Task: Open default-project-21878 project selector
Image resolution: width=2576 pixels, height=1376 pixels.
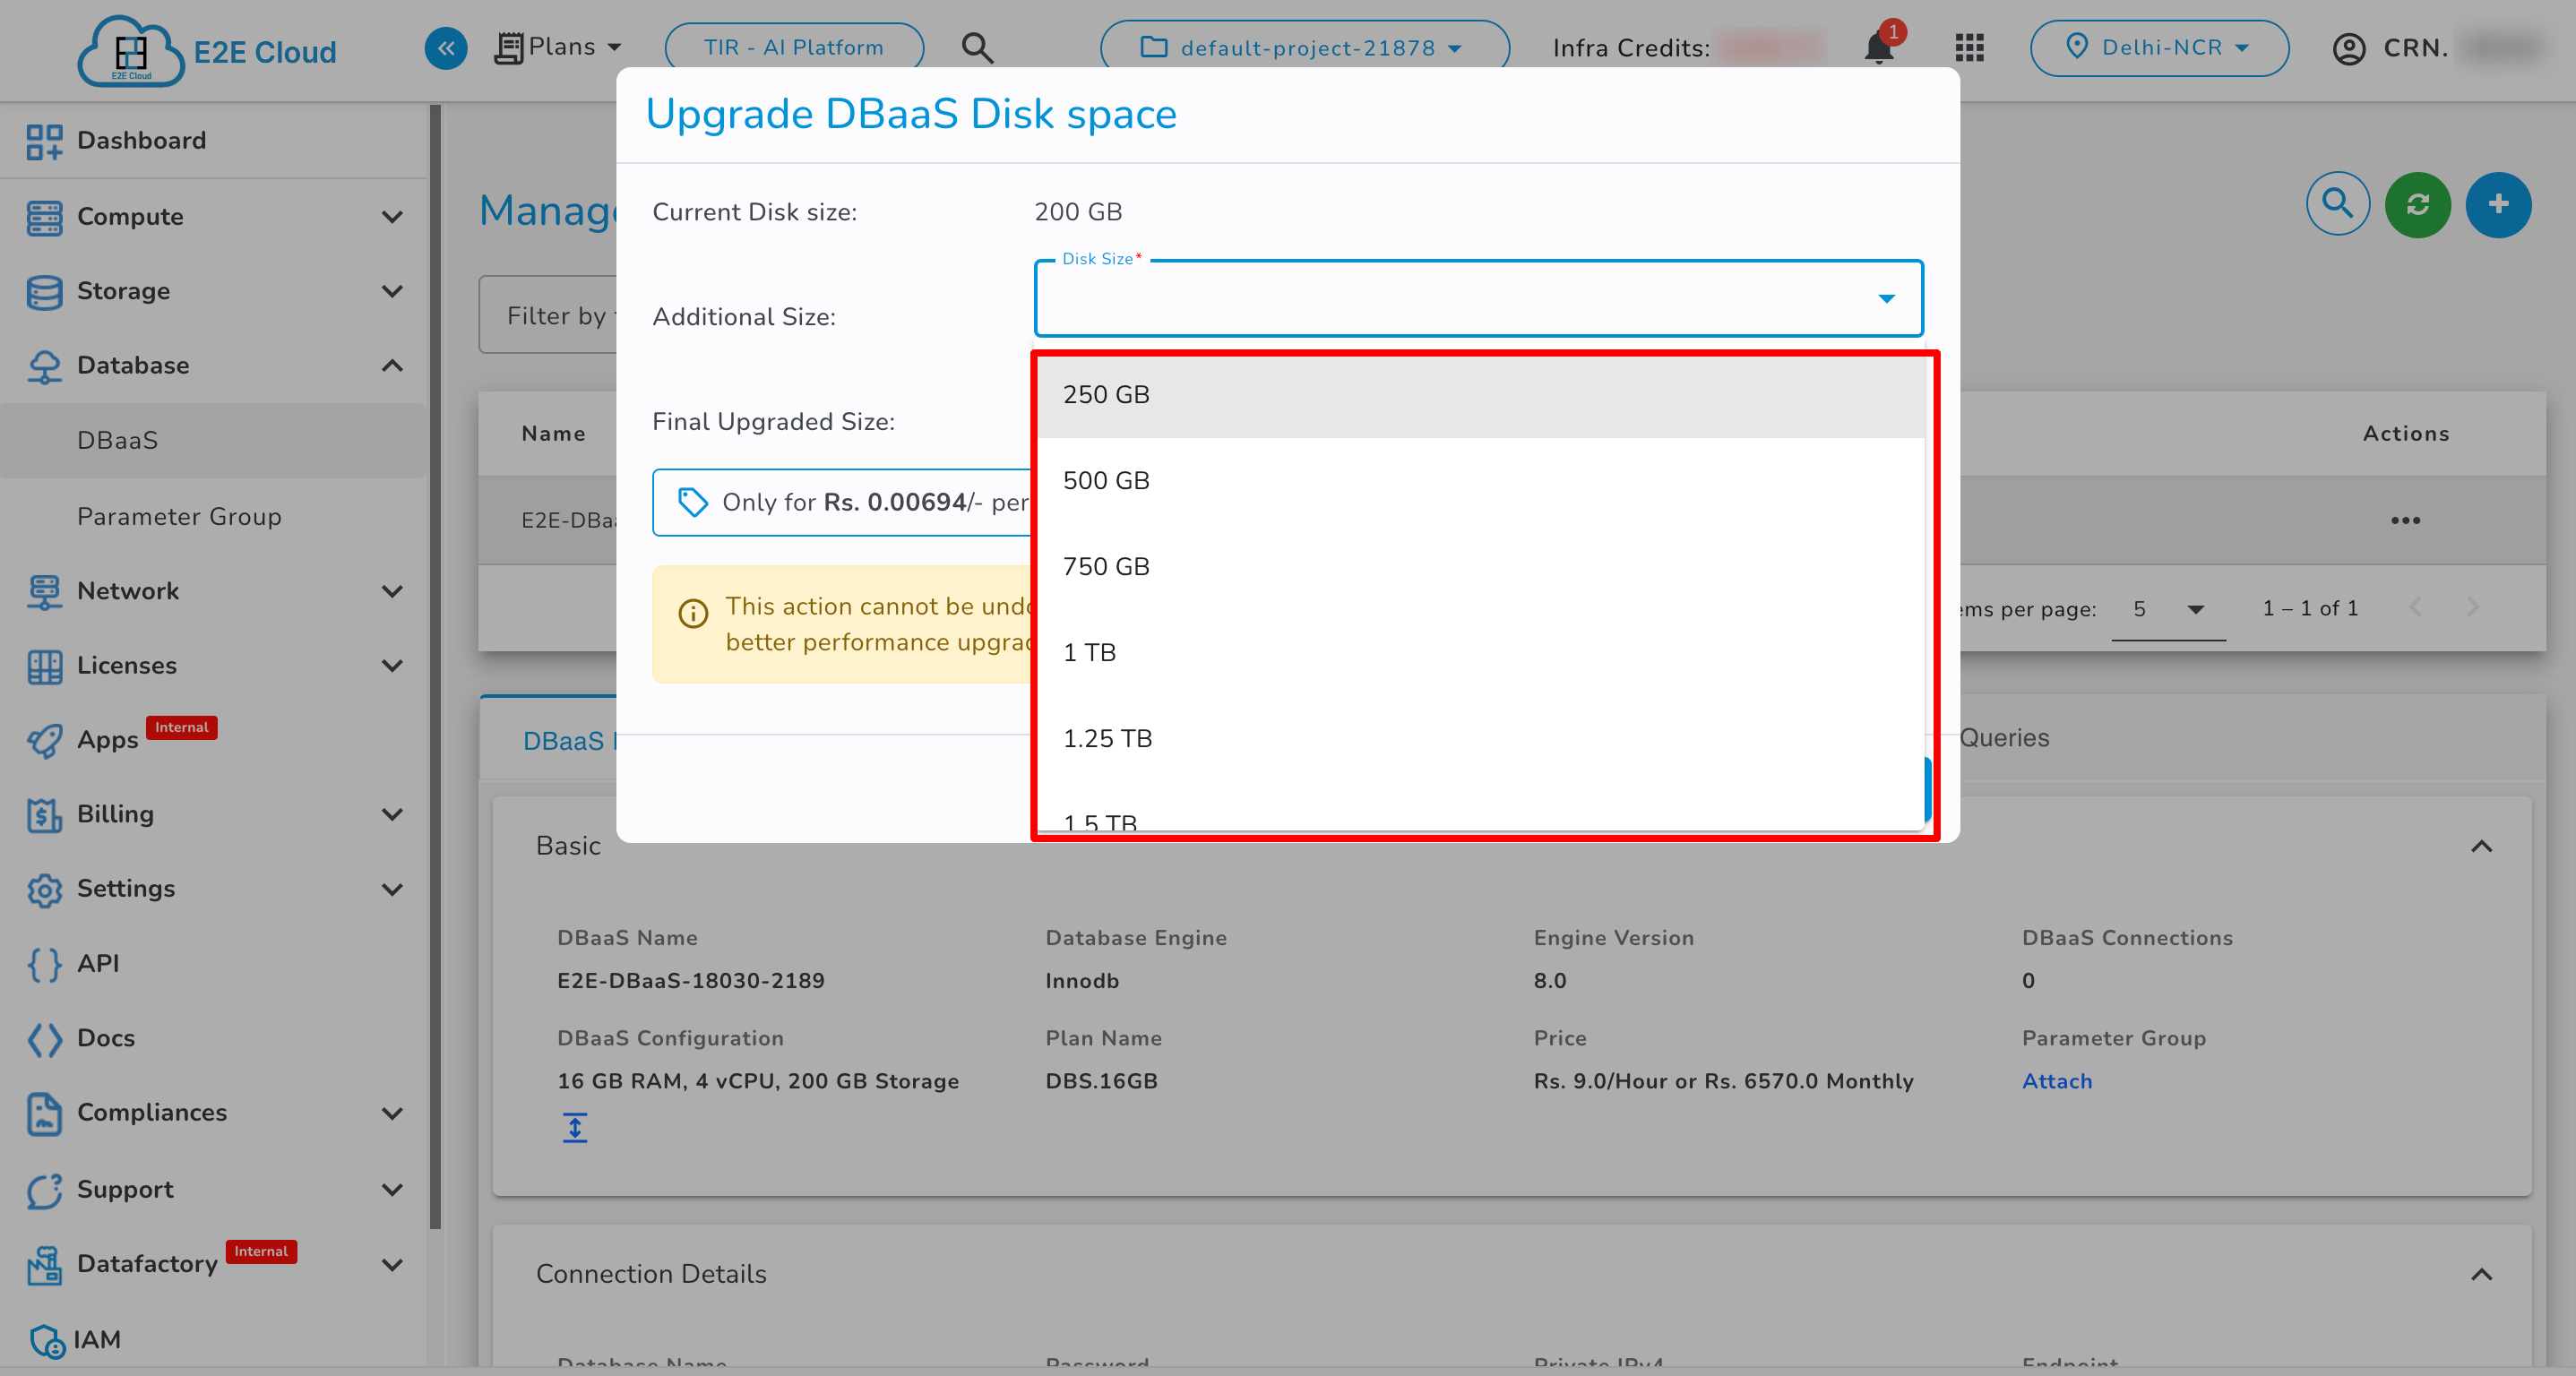Action: coord(1304,47)
